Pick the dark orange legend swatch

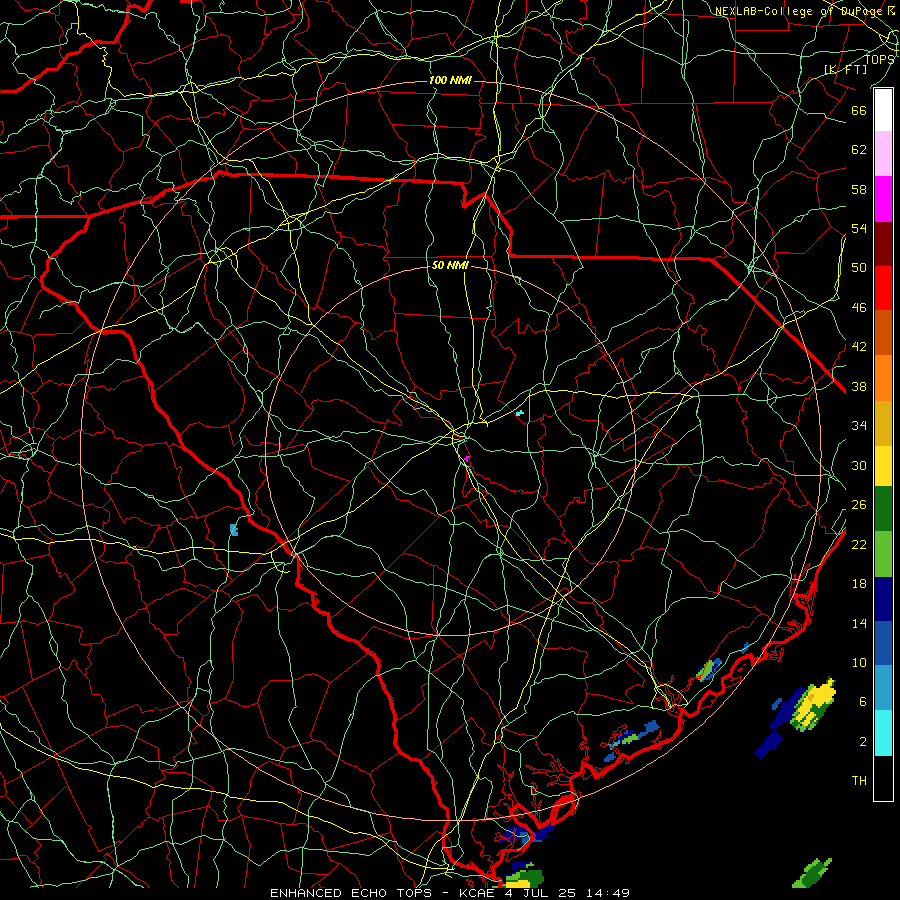883,333
